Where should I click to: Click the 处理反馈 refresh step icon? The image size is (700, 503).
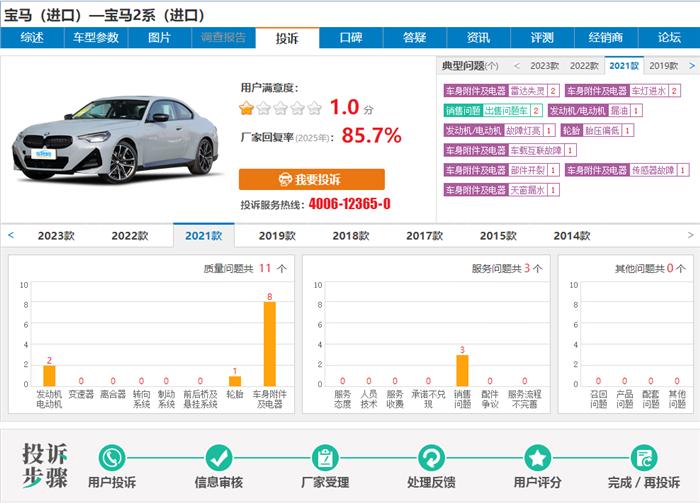[431, 458]
